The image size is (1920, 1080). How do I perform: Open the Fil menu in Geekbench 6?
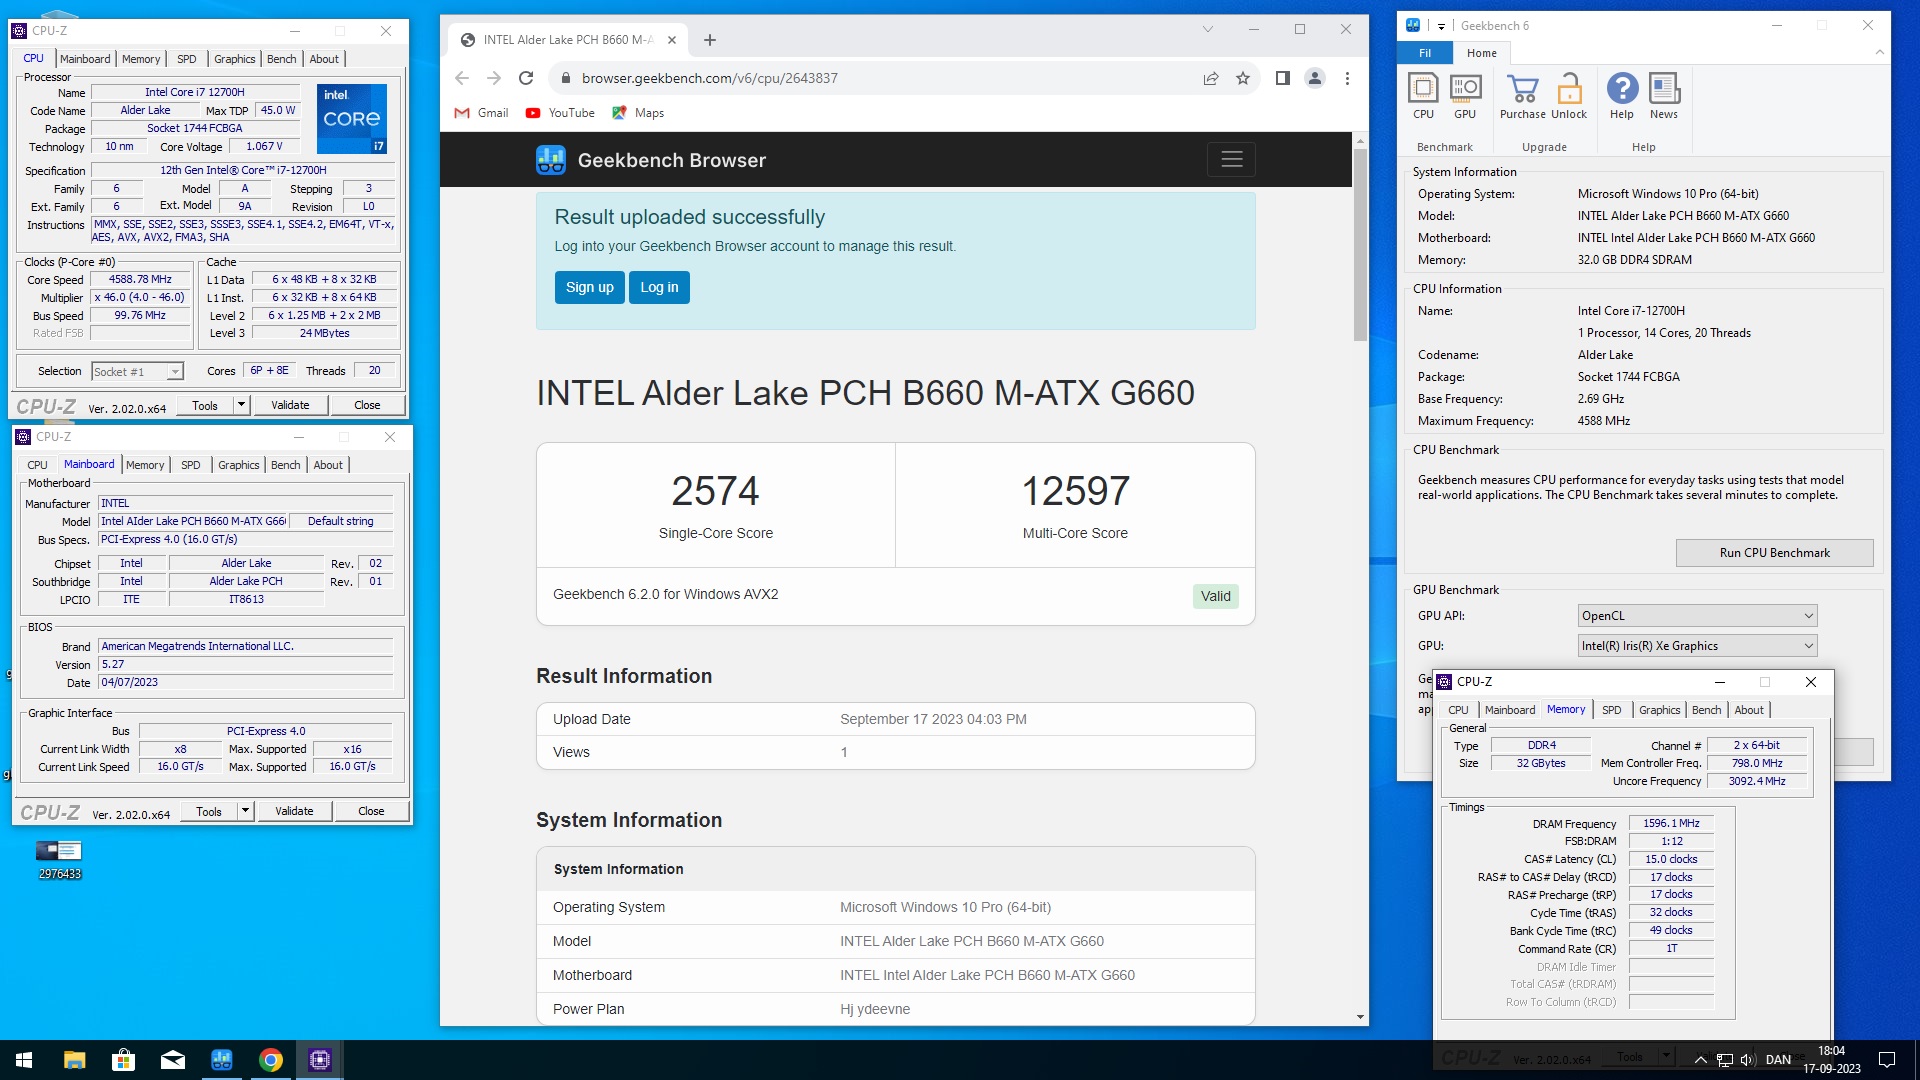pyautogui.click(x=1425, y=53)
